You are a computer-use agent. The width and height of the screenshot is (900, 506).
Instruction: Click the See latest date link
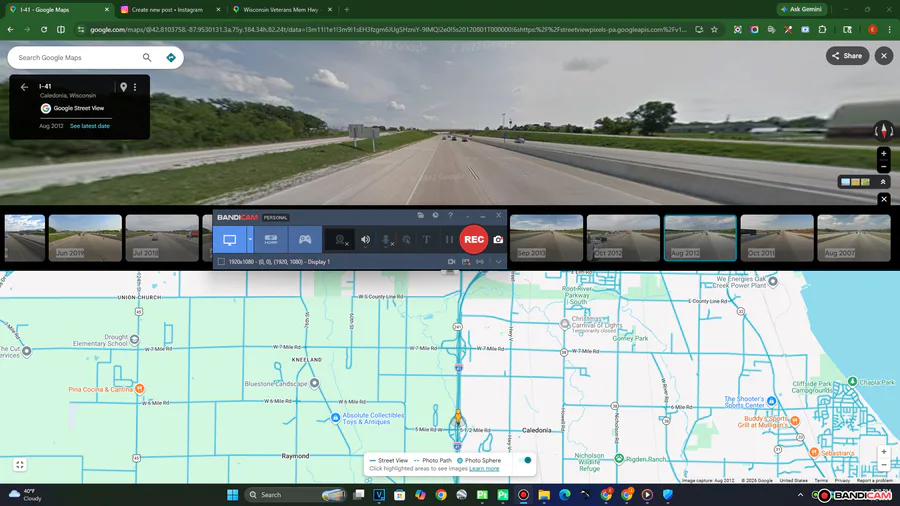pyautogui.click(x=90, y=126)
